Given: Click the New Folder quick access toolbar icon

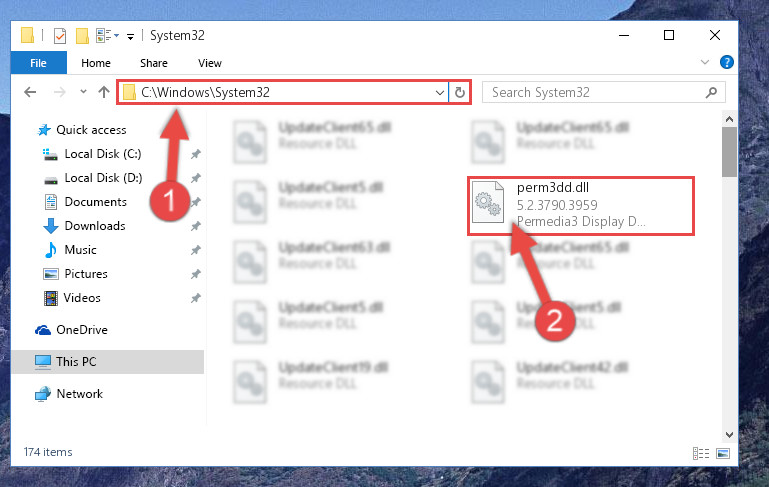Looking at the screenshot, I should tap(82, 36).
